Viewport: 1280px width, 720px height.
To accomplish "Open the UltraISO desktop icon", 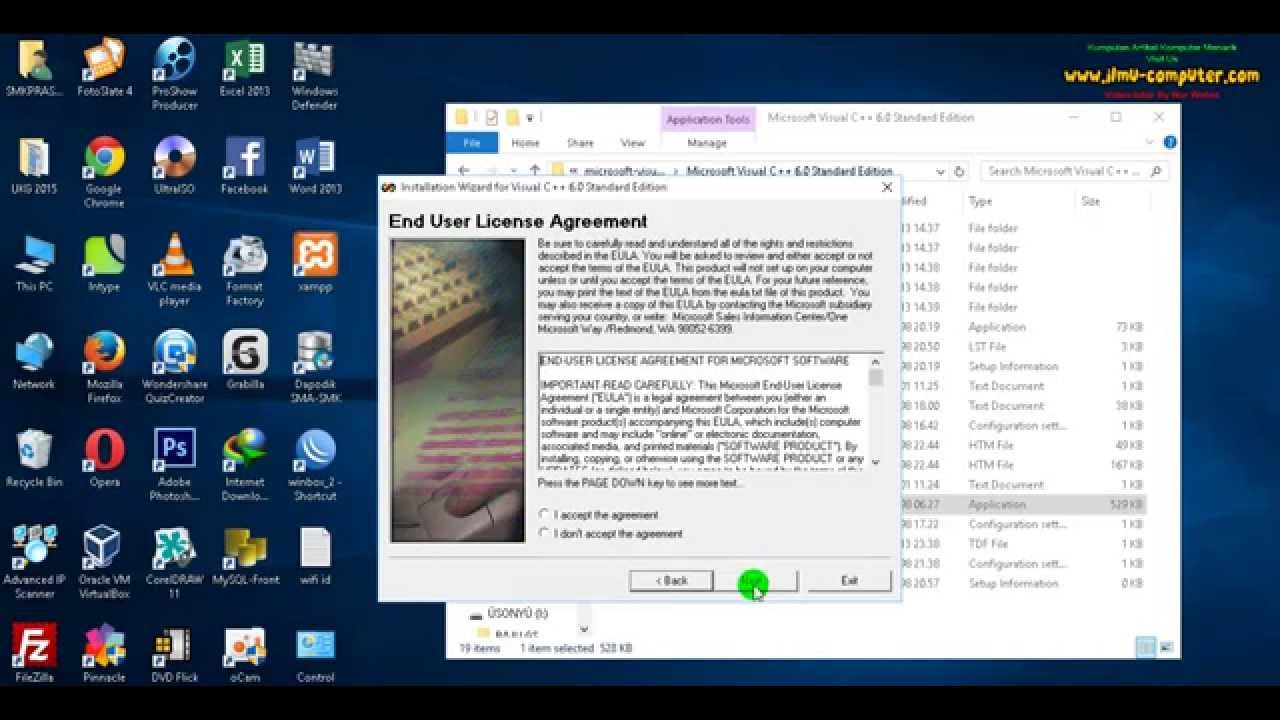I will pos(175,166).
